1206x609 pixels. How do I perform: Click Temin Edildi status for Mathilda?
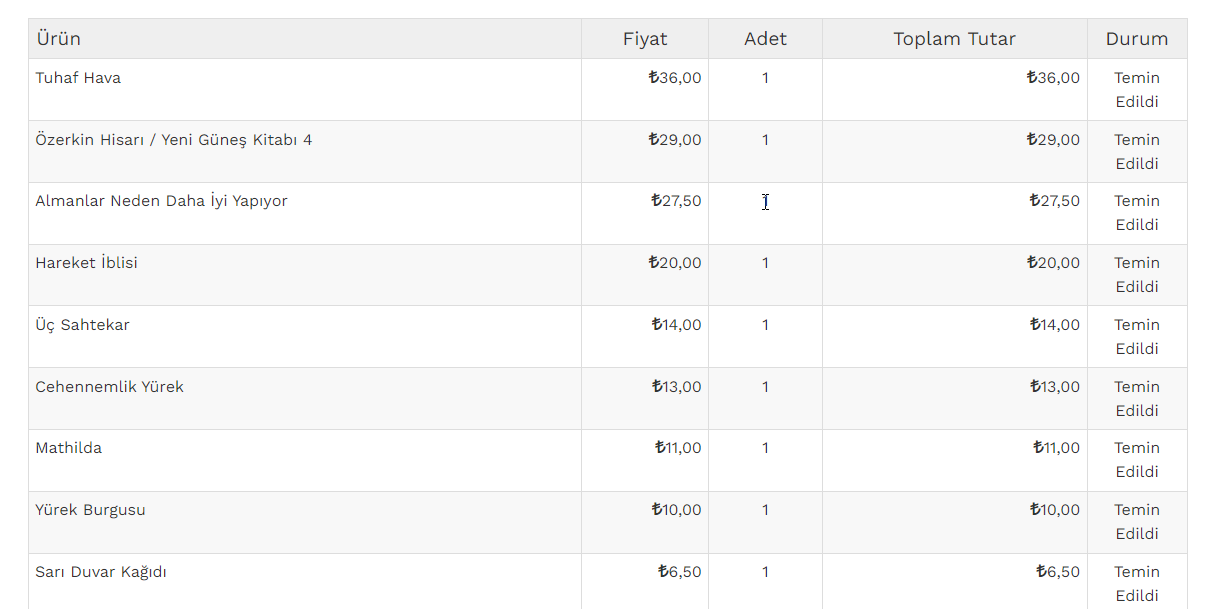click(x=1137, y=460)
